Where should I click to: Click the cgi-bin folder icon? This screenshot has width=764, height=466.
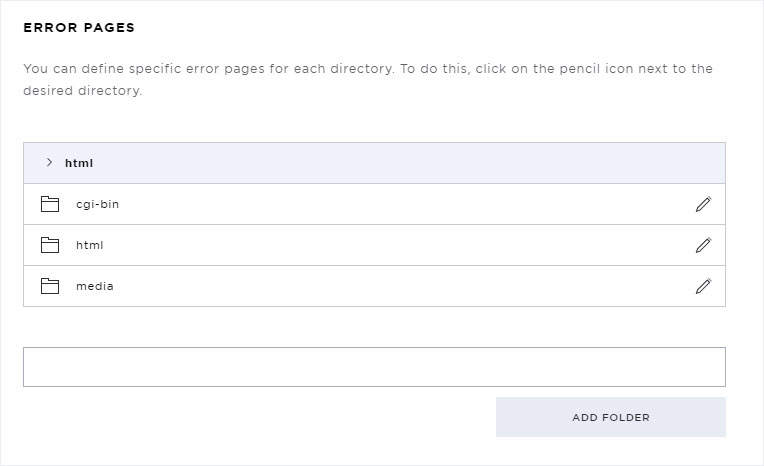tap(50, 204)
